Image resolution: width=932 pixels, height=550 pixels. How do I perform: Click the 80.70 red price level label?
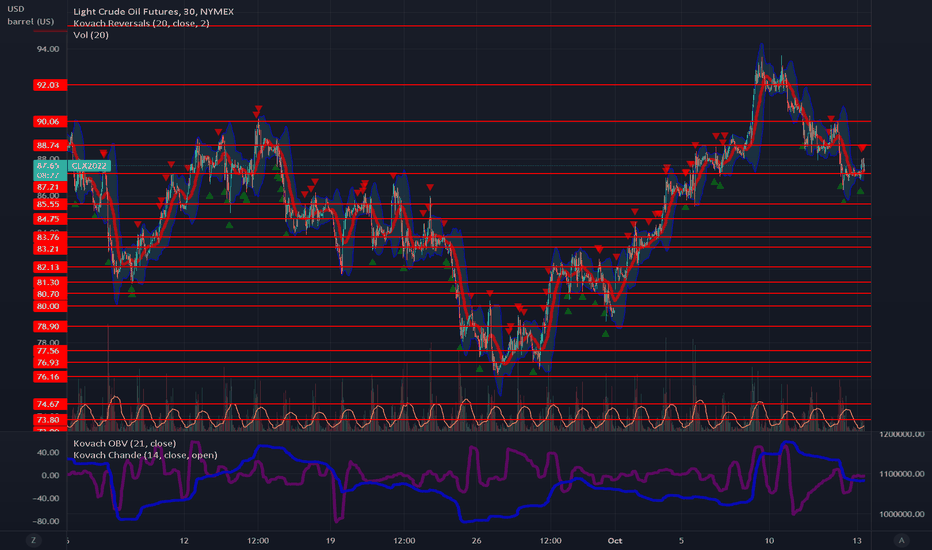(50, 294)
